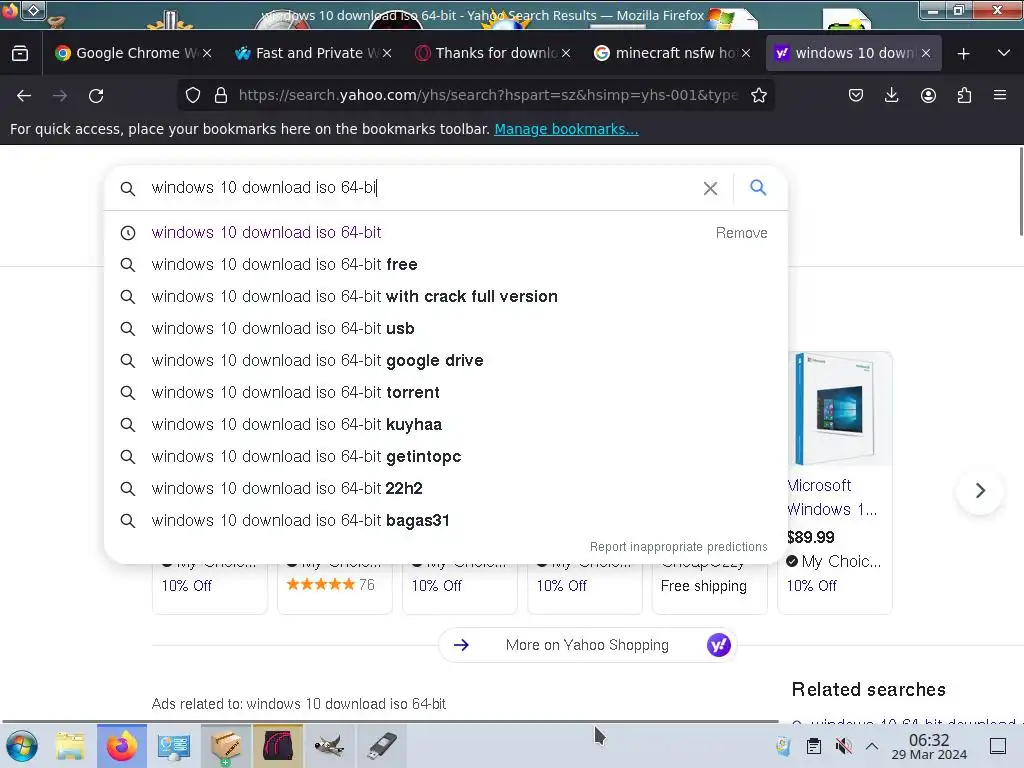1024x768 pixels.
Task: List all tabs dropdown arrow
Action: [1004, 53]
